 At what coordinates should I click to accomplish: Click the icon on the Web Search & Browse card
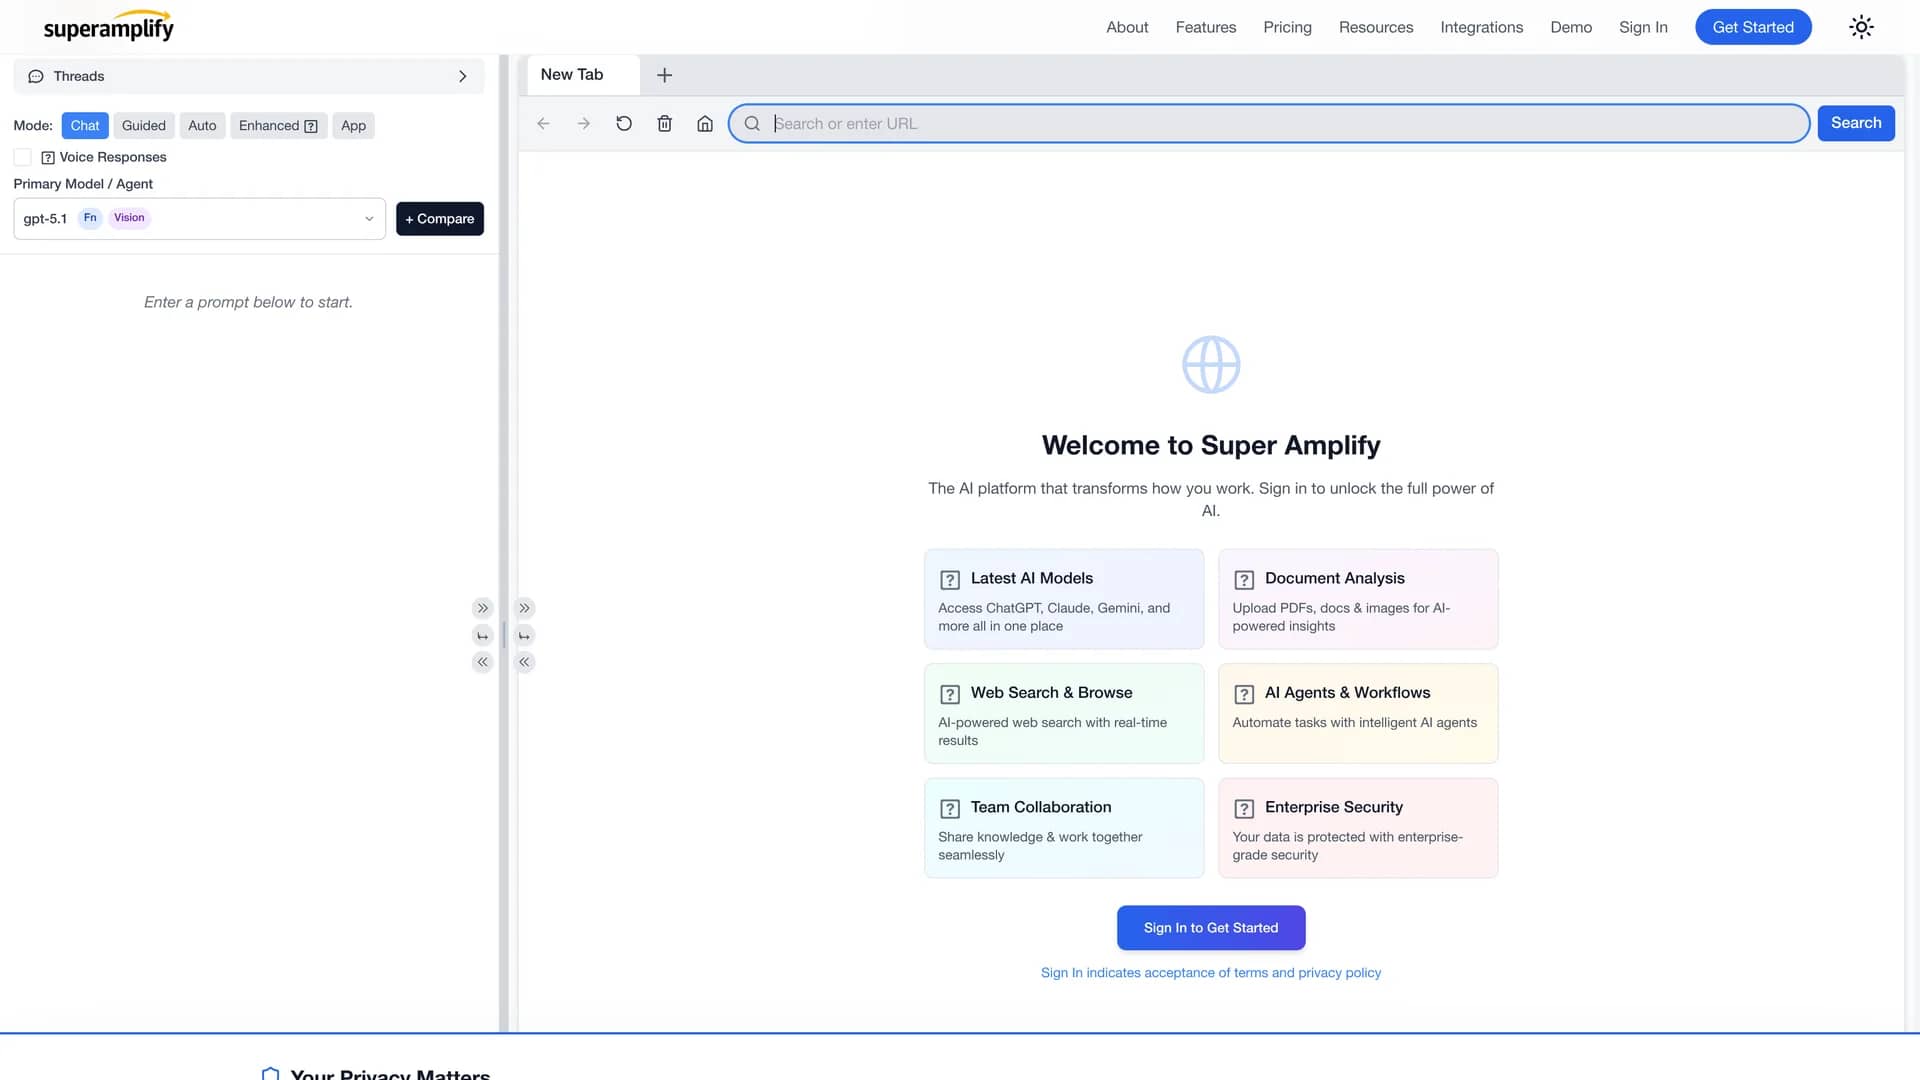point(950,694)
